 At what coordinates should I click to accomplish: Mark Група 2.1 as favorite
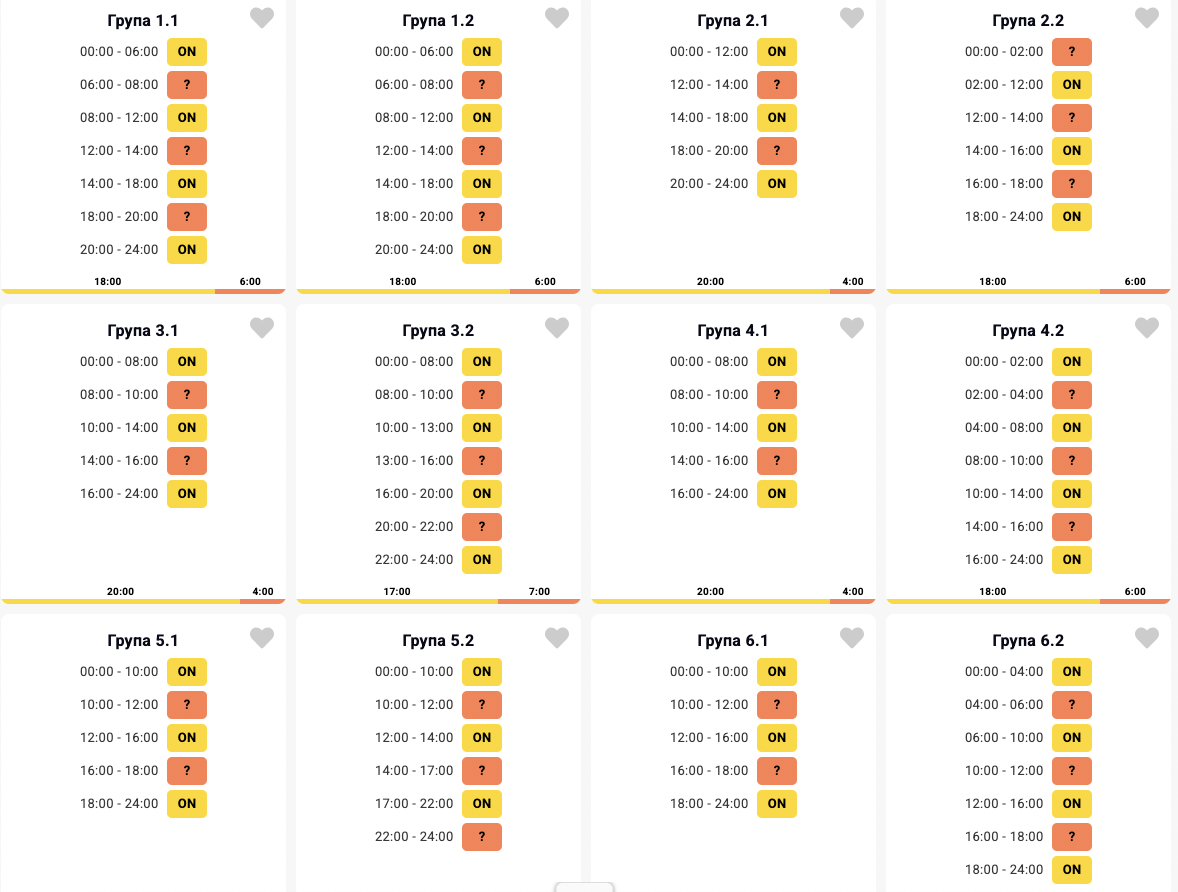(851, 18)
